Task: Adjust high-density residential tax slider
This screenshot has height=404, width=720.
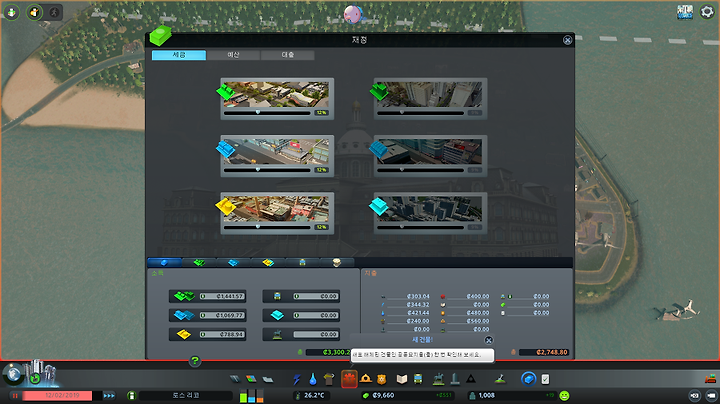Action: 420,113
